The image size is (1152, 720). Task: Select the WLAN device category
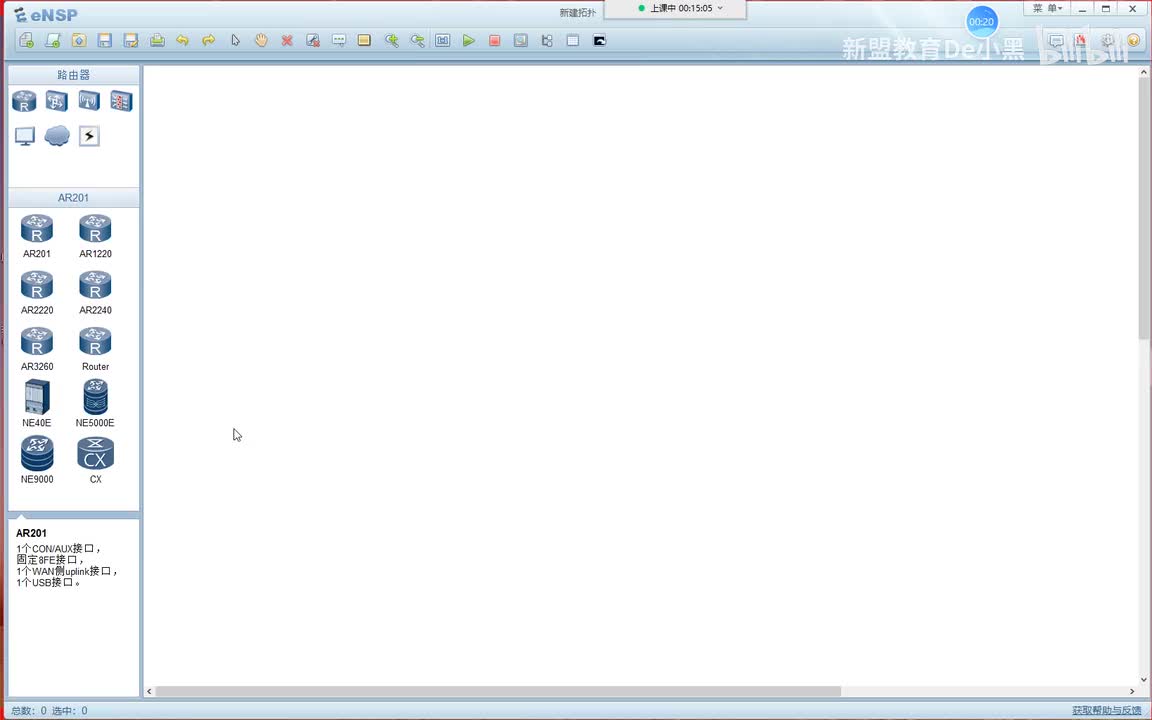click(89, 101)
